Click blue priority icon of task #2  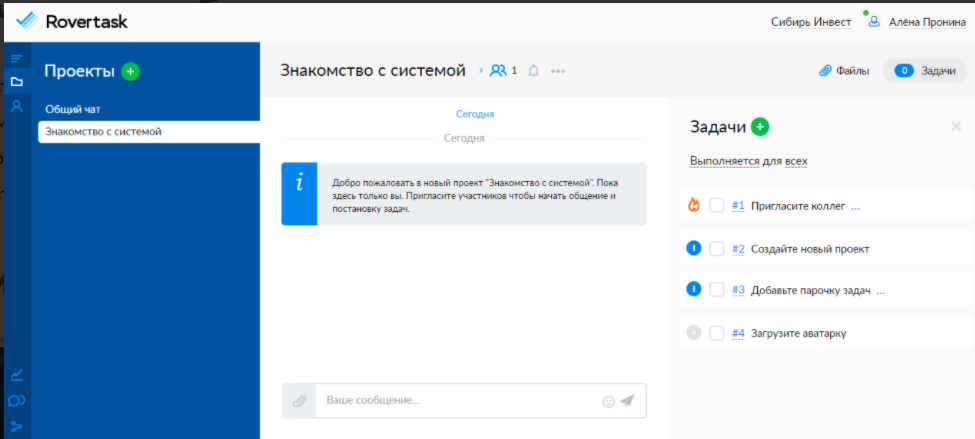694,249
